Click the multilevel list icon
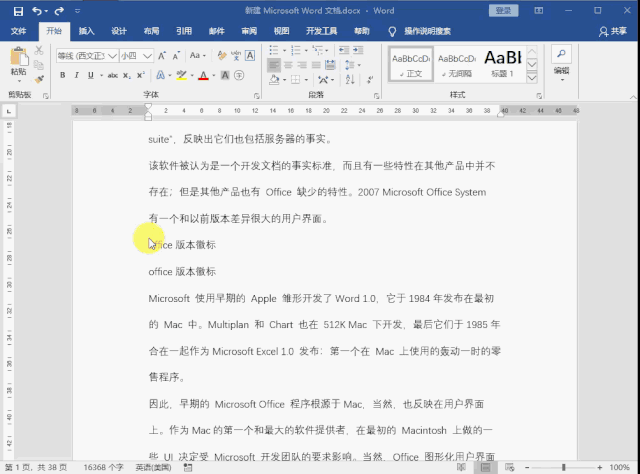Image resolution: width=640 pixels, height=474 pixels. point(318,50)
